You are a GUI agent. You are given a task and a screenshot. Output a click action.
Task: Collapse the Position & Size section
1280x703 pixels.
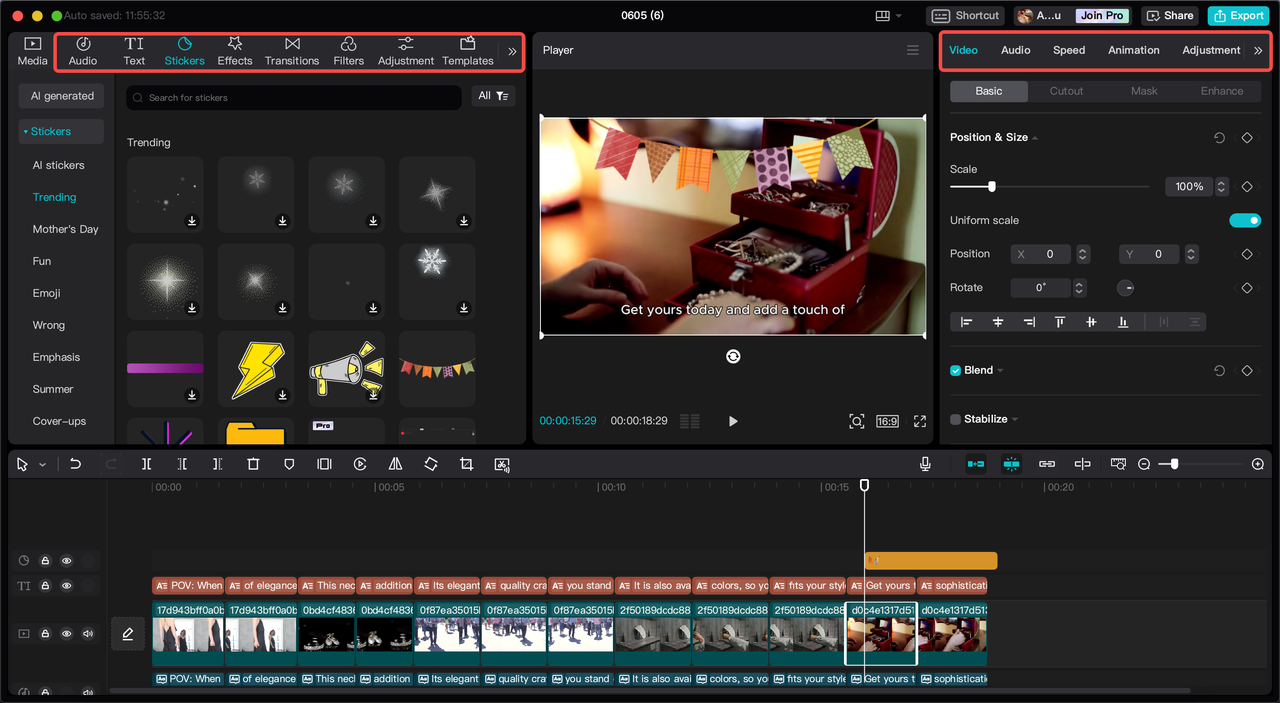(1035, 138)
